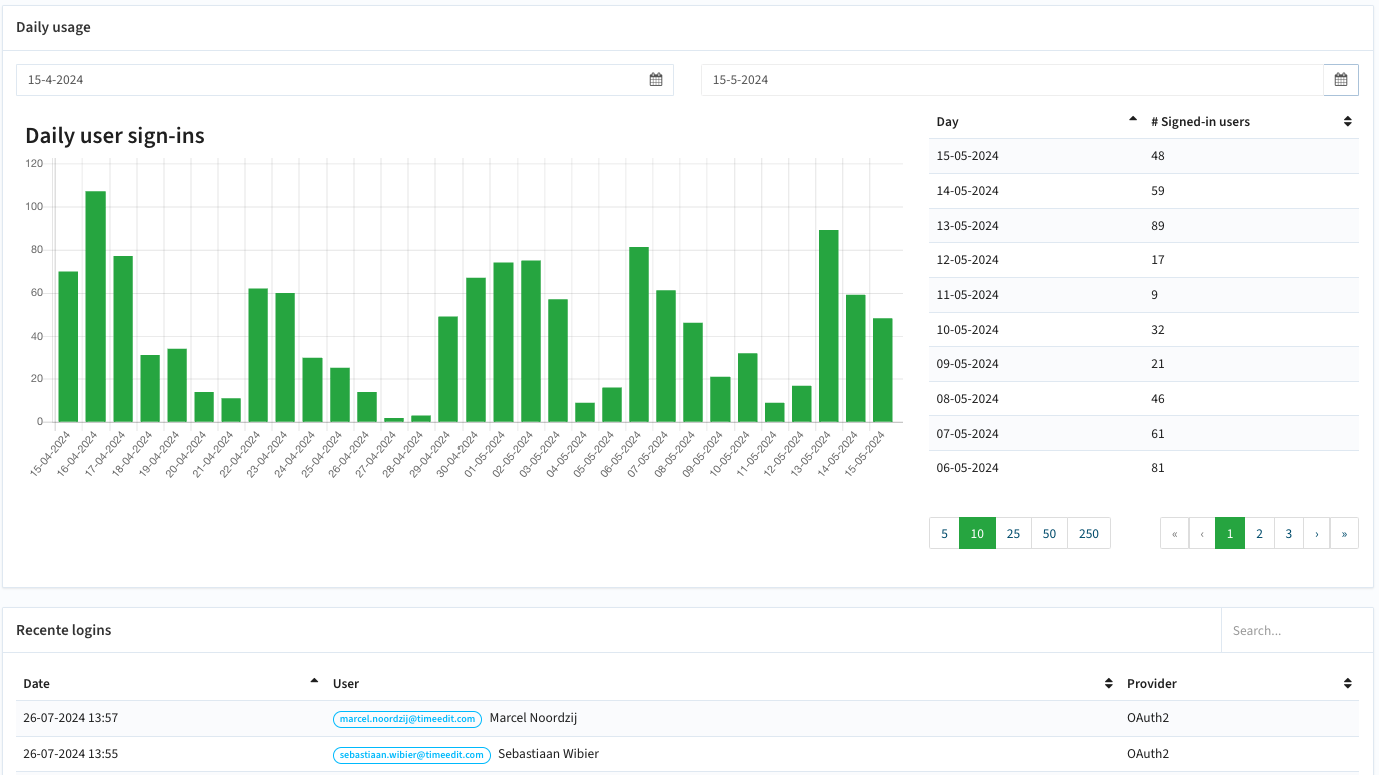Click table row 09-05-2024

(1144, 364)
